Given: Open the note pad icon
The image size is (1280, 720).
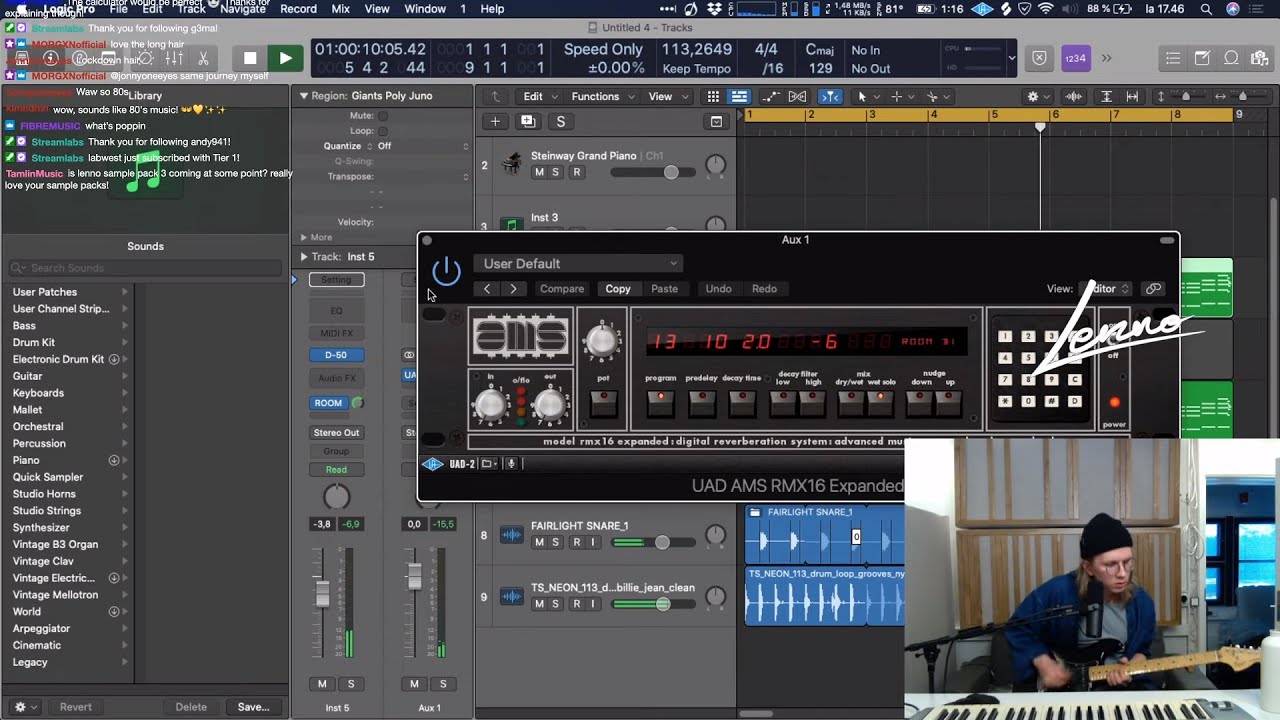Looking at the screenshot, I should 1202,58.
